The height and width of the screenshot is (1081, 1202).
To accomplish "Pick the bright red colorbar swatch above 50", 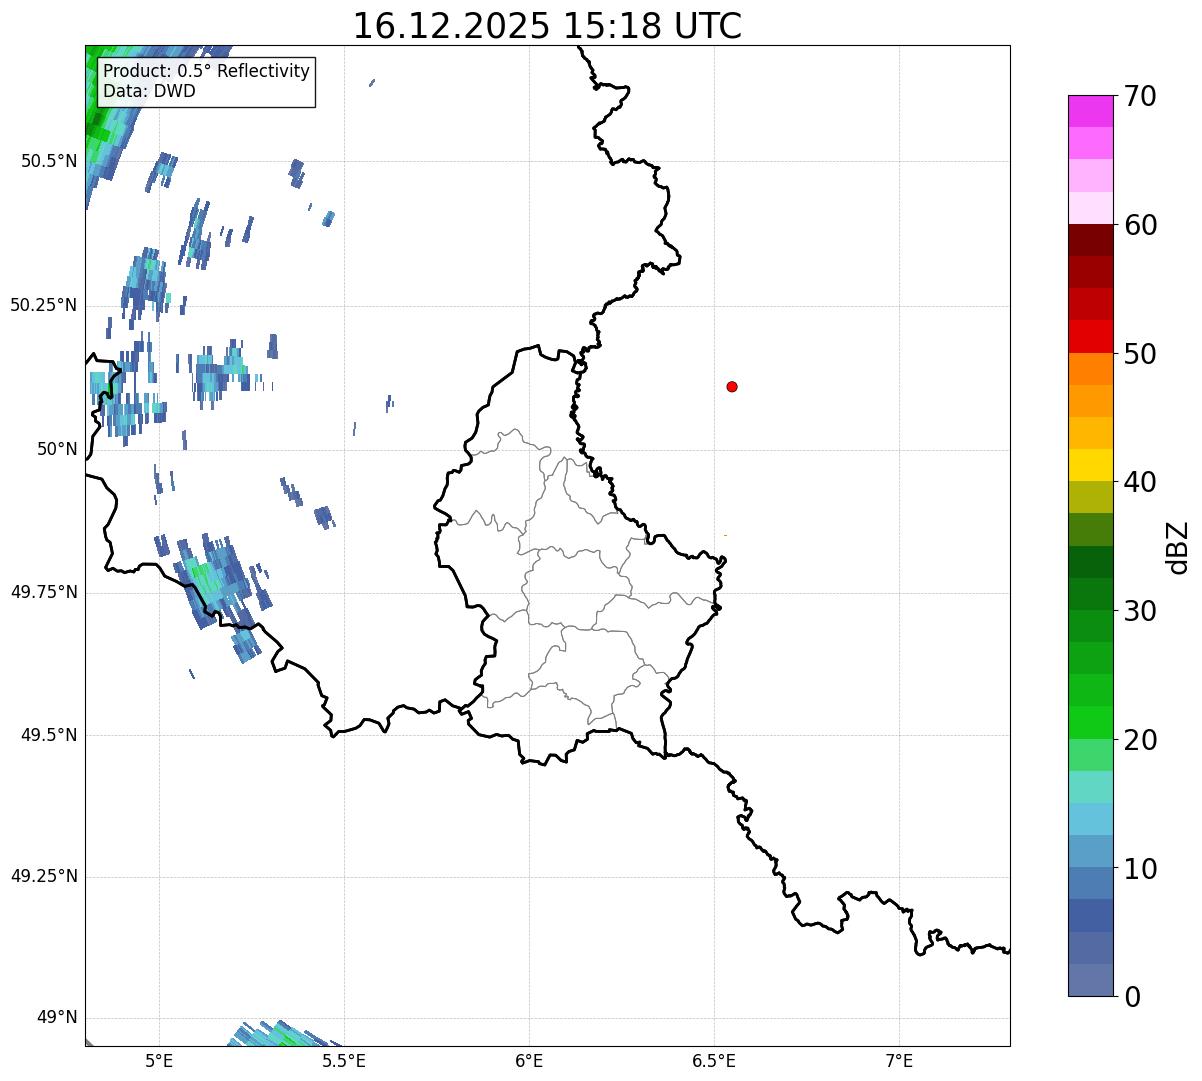I will (x=1091, y=337).
